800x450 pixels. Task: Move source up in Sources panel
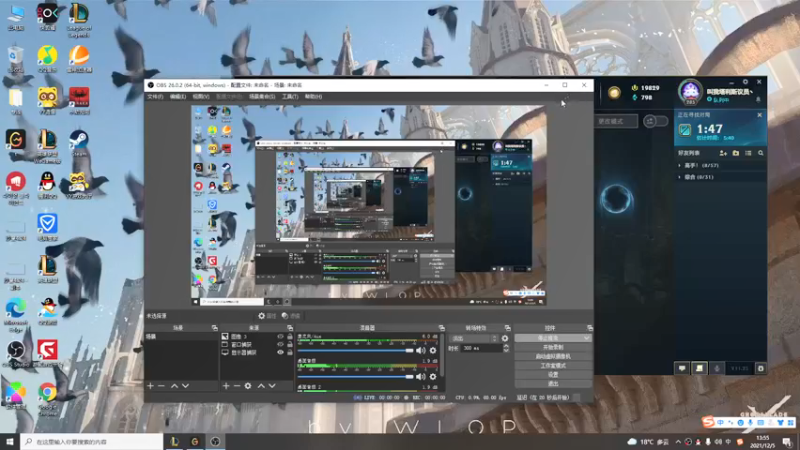click(261, 386)
